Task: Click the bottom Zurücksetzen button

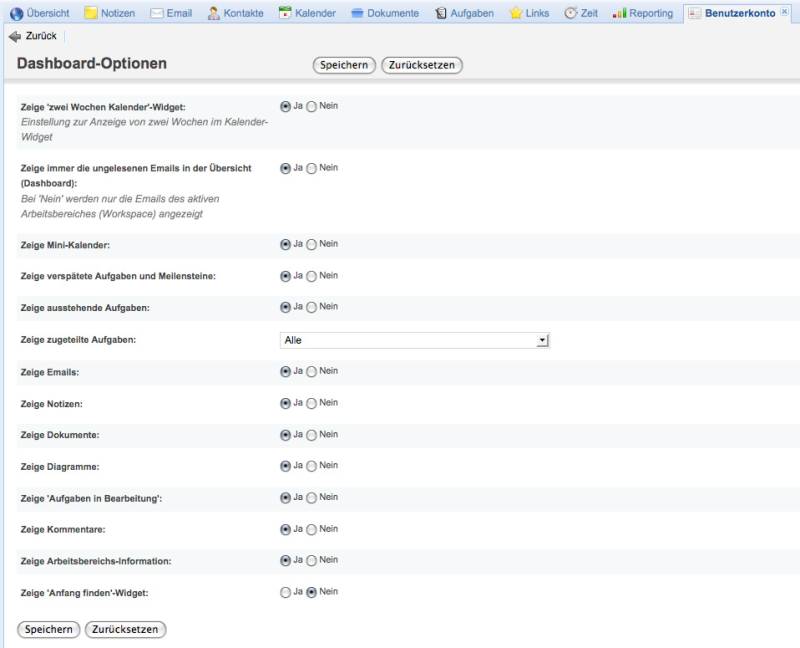Action: 126,629
